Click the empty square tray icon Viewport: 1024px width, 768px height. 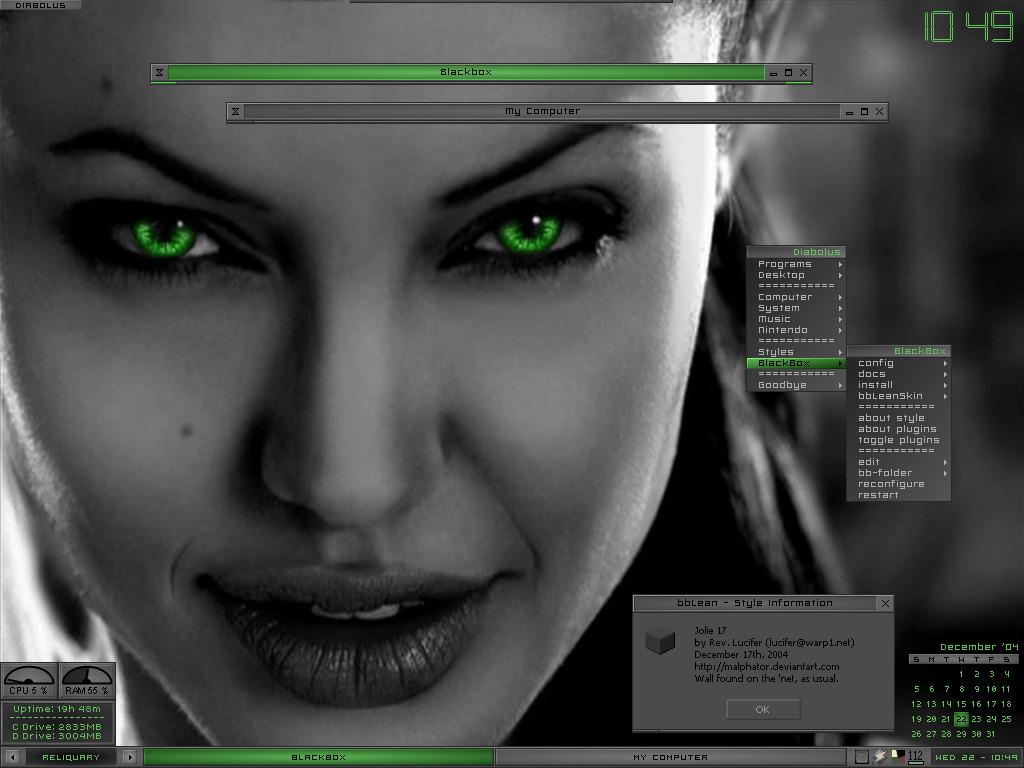[x=862, y=757]
